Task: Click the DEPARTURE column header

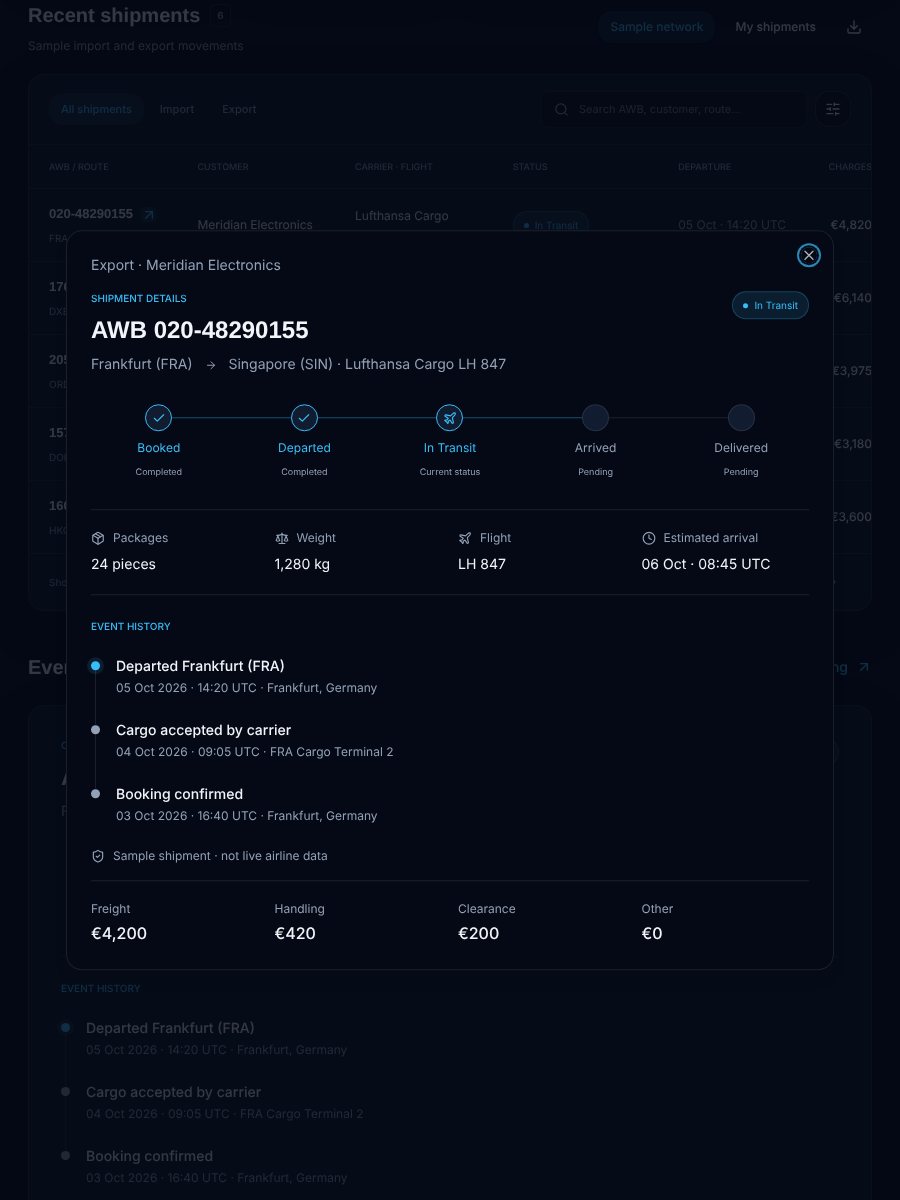Action: [704, 167]
